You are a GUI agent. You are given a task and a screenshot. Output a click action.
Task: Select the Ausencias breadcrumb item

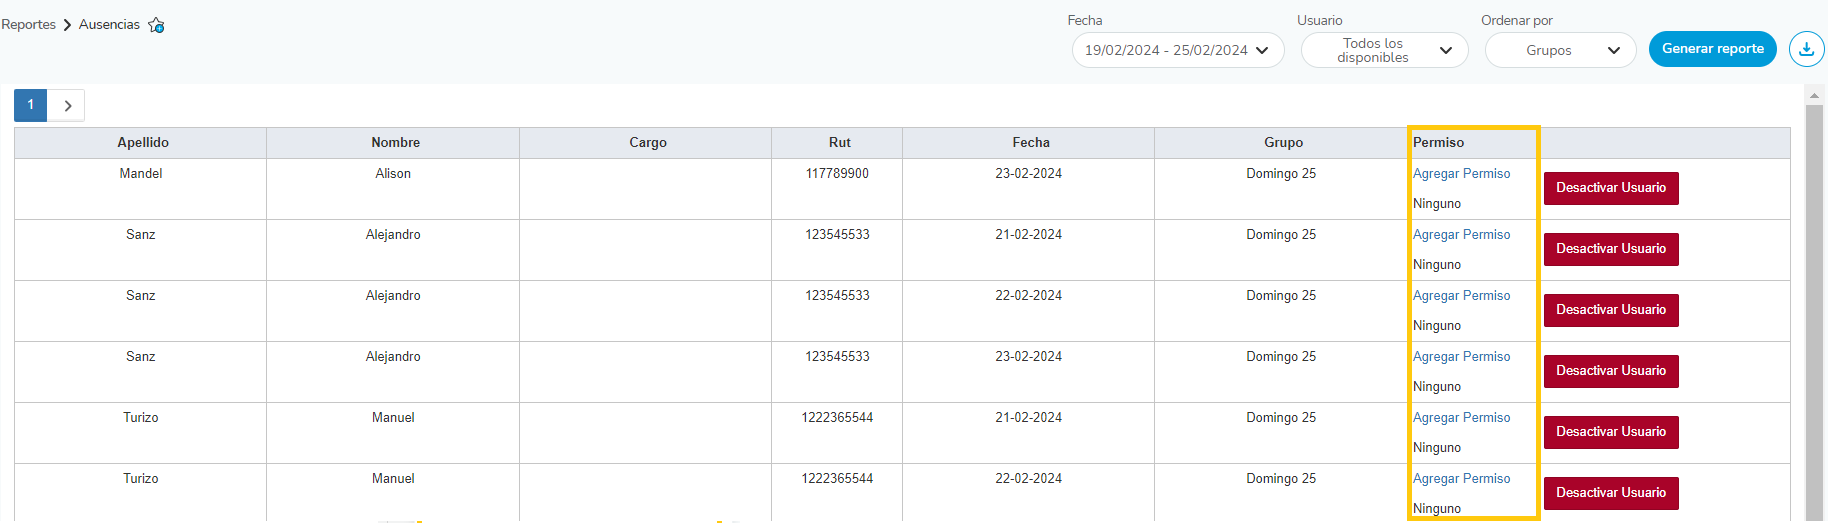tap(109, 25)
